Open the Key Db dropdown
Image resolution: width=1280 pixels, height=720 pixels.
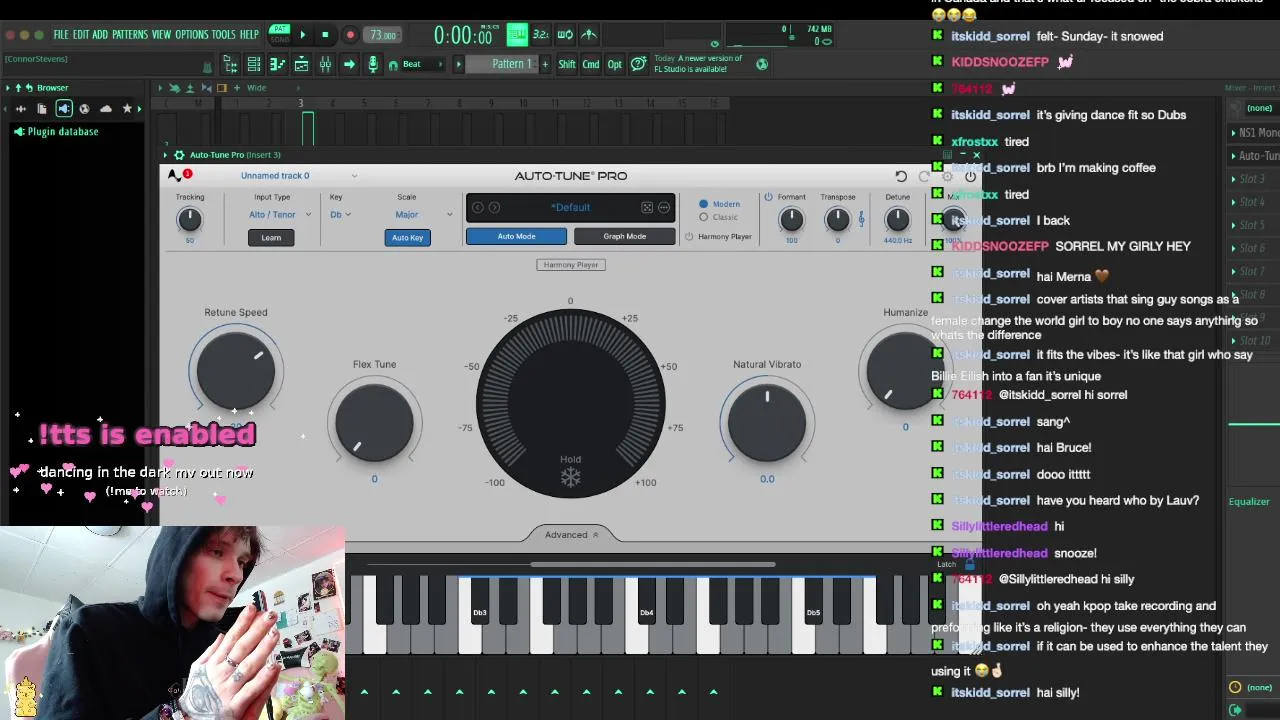tap(340, 214)
